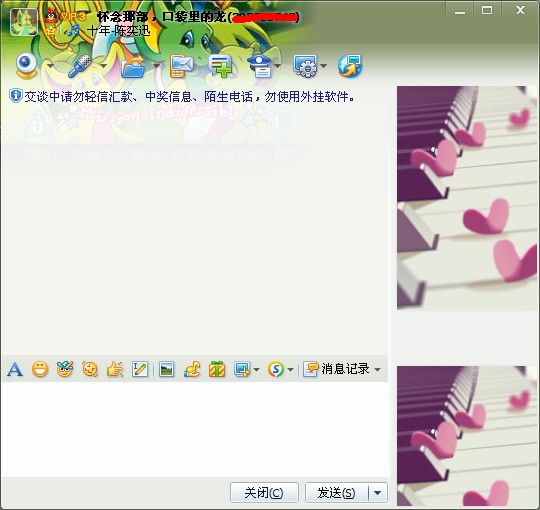The width and height of the screenshot is (540, 510).
Task: Expand screen capture options arrow
Action: coord(256,370)
